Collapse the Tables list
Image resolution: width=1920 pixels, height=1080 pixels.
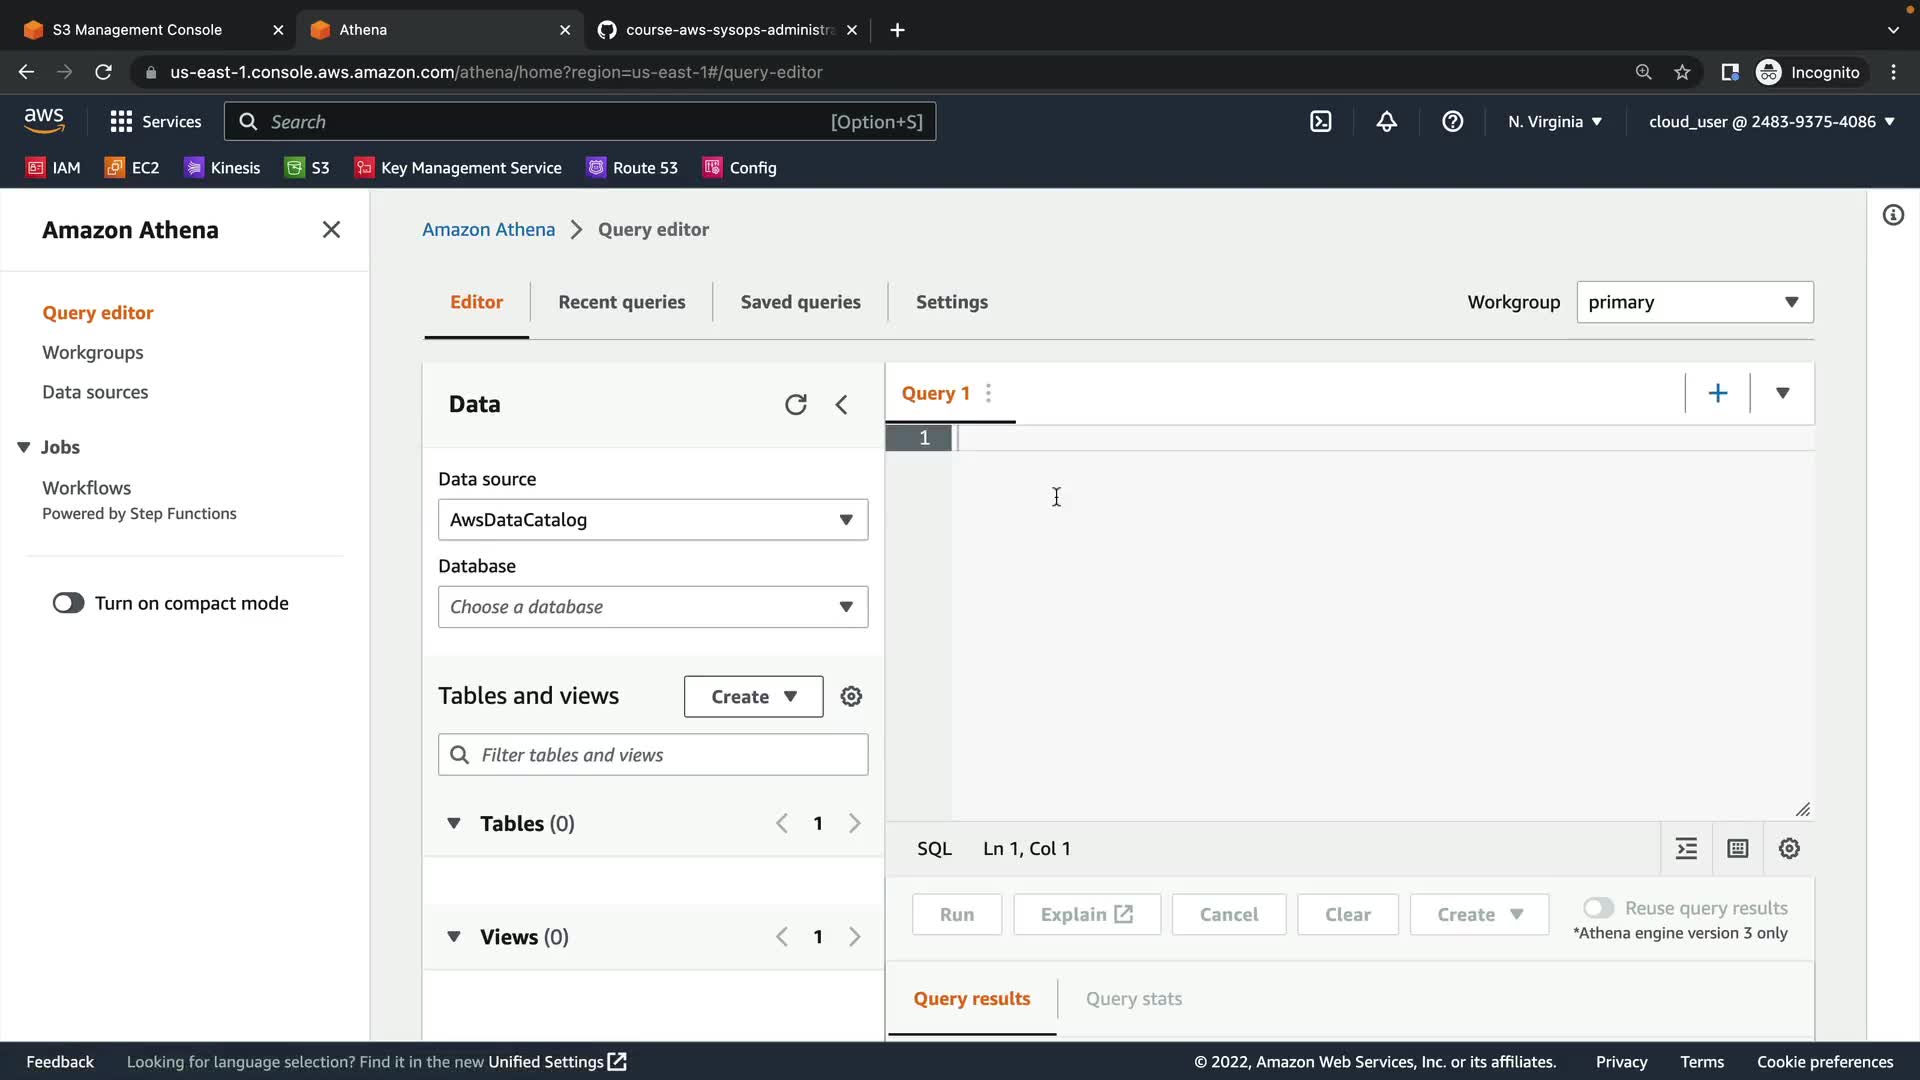tap(454, 823)
